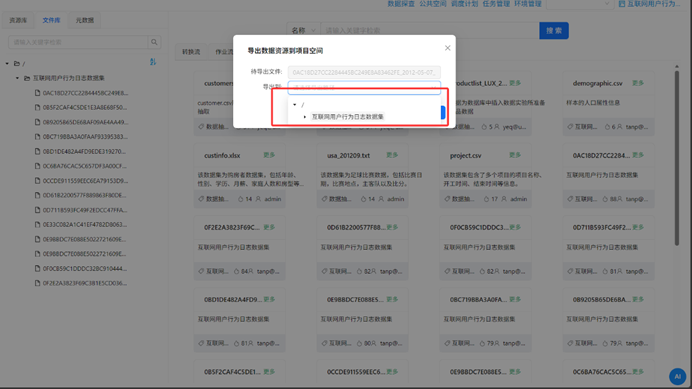Click tag icon on demographic.csv card
692x389 pixels.
570,127
